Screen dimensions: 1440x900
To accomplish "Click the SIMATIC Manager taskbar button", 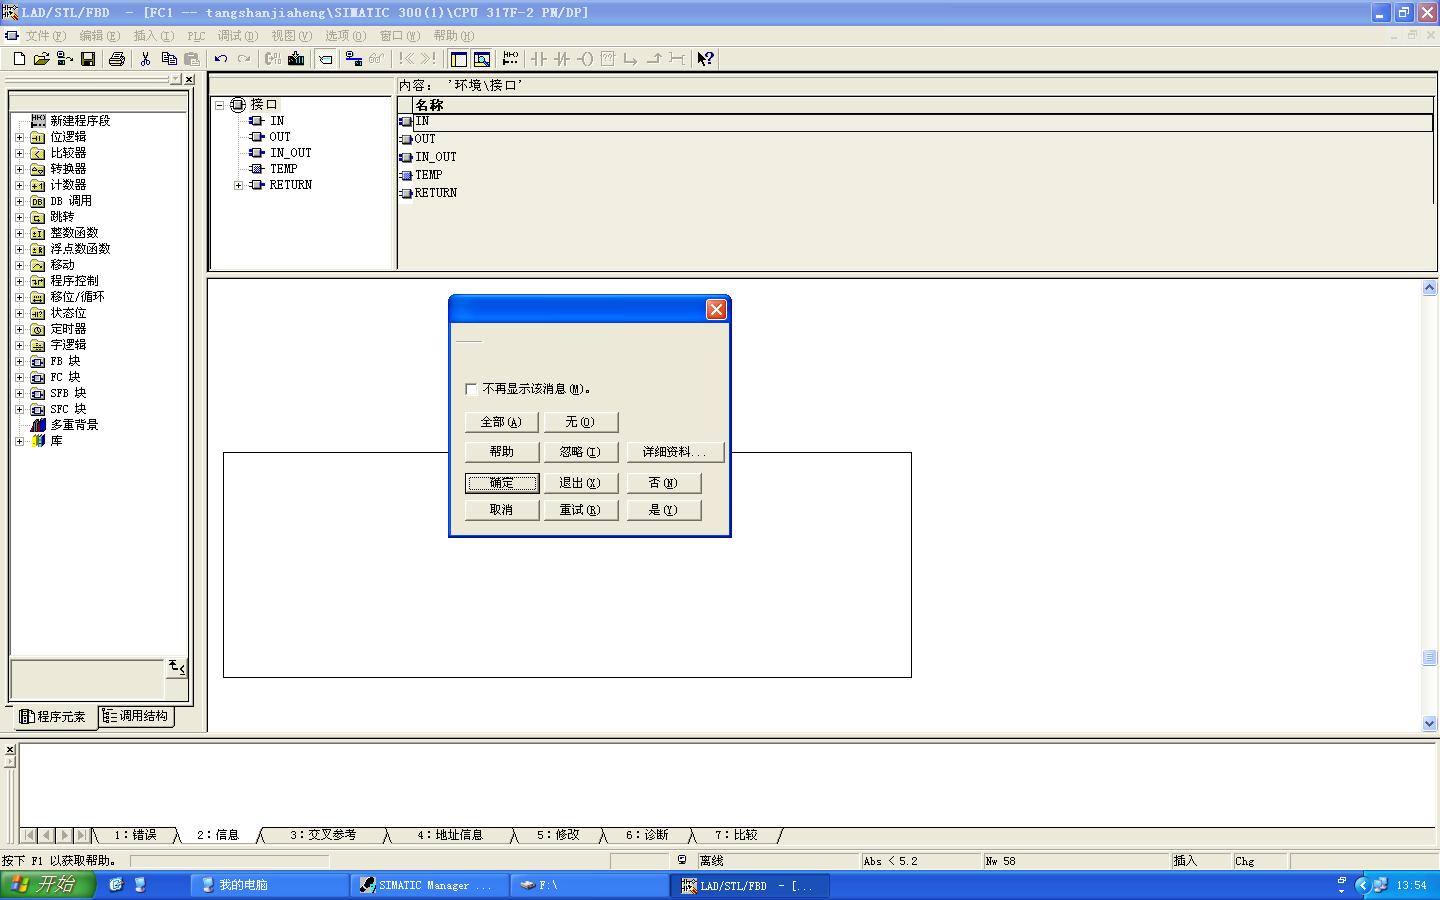I will click(x=426, y=885).
